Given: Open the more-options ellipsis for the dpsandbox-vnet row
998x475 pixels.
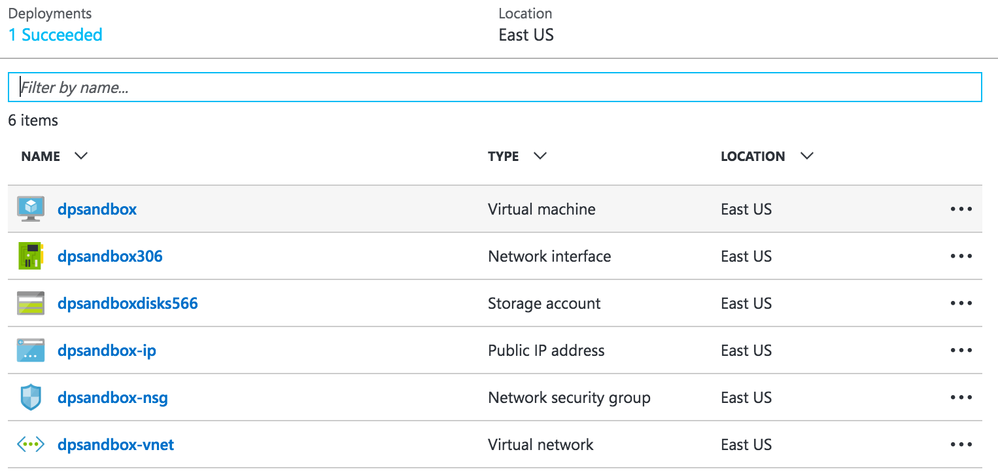Looking at the screenshot, I should [961, 444].
